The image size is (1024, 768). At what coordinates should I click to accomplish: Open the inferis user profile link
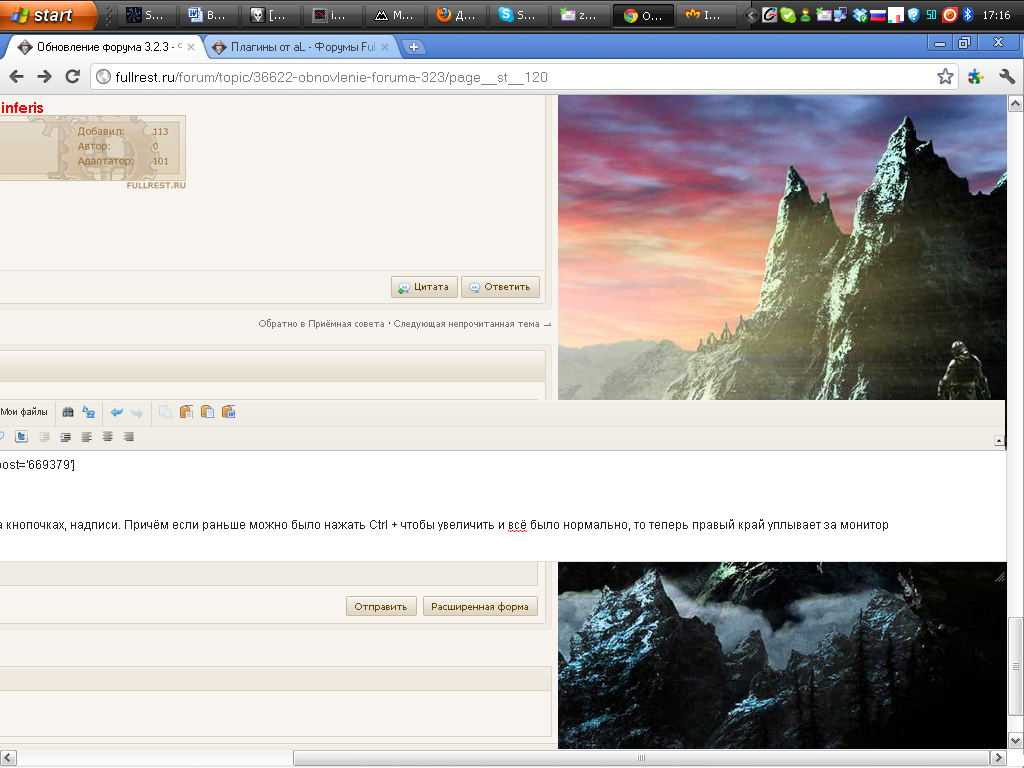(22, 108)
